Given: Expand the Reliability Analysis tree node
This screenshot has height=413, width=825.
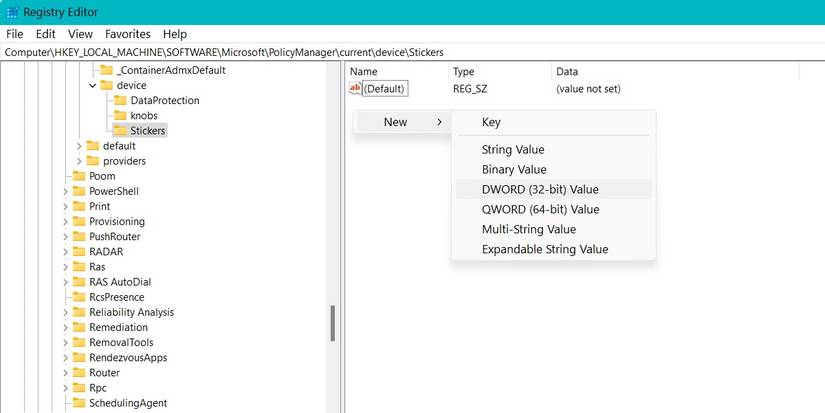Looking at the screenshot, I should coord(65,313).
